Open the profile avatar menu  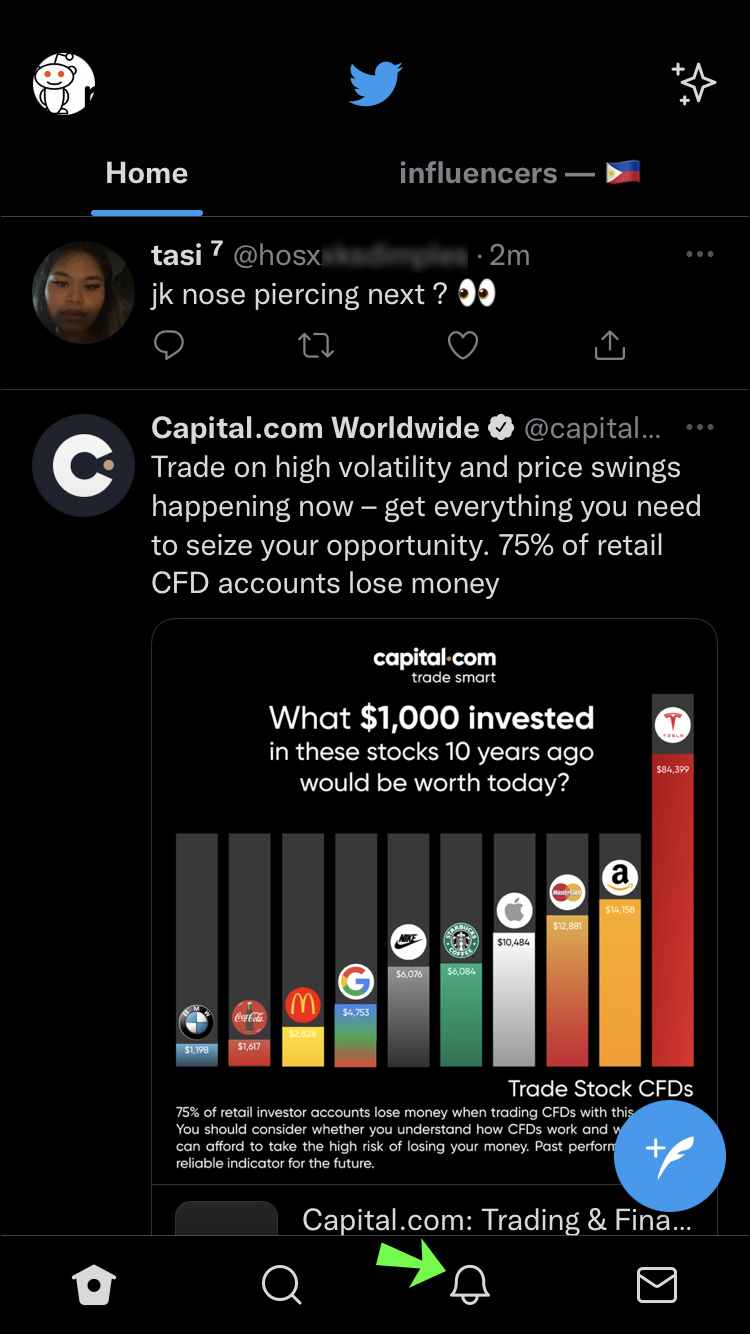tap(64, 84)
